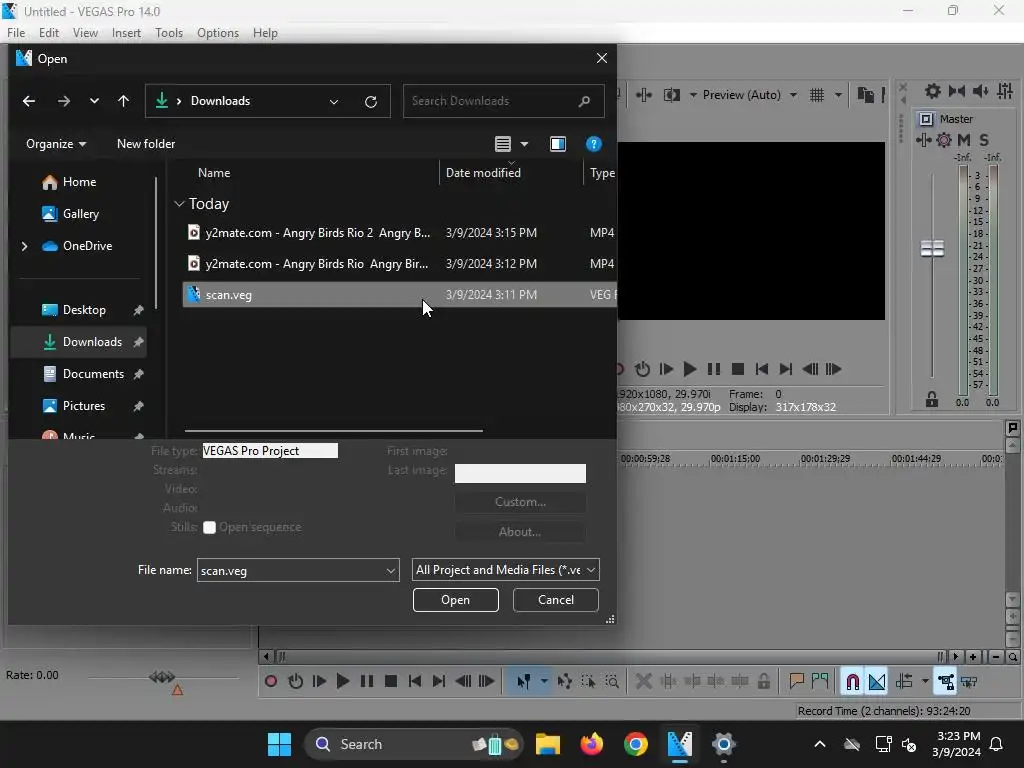Click the New folder button
Image resolution: width=1024 pixels, height=768 pixels.
(146, 144)
